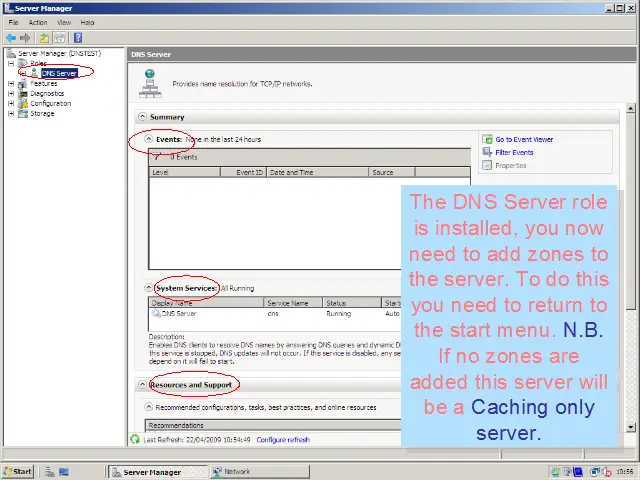This screenshot has width=640, height=480.
Task: Click the system tray clock
Action: 625,472
